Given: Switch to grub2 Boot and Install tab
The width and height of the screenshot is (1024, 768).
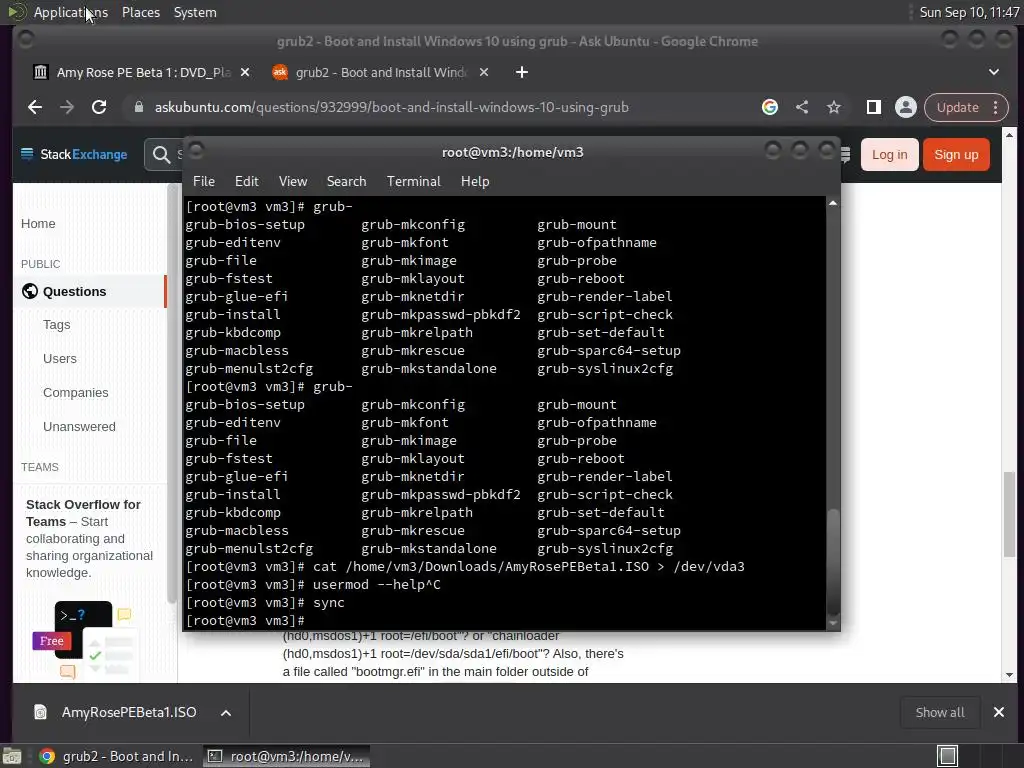Looking at the screenshot, I should [x=381, y=72].
